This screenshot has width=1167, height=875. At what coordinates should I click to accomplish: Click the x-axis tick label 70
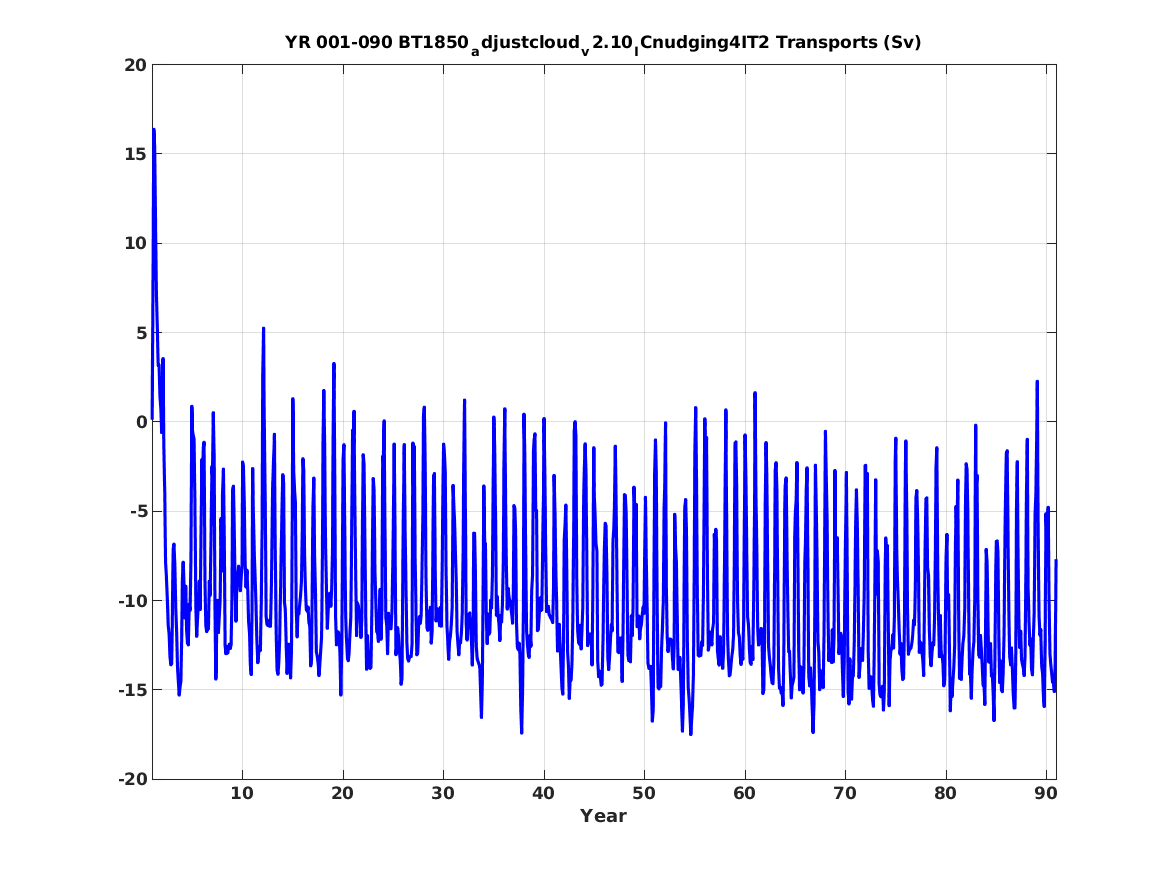[845, 793]
